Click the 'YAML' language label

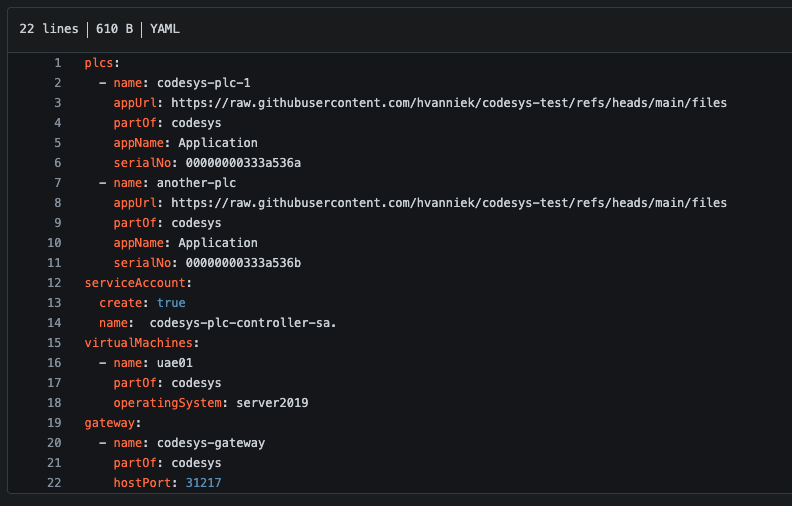click(165, 29)
